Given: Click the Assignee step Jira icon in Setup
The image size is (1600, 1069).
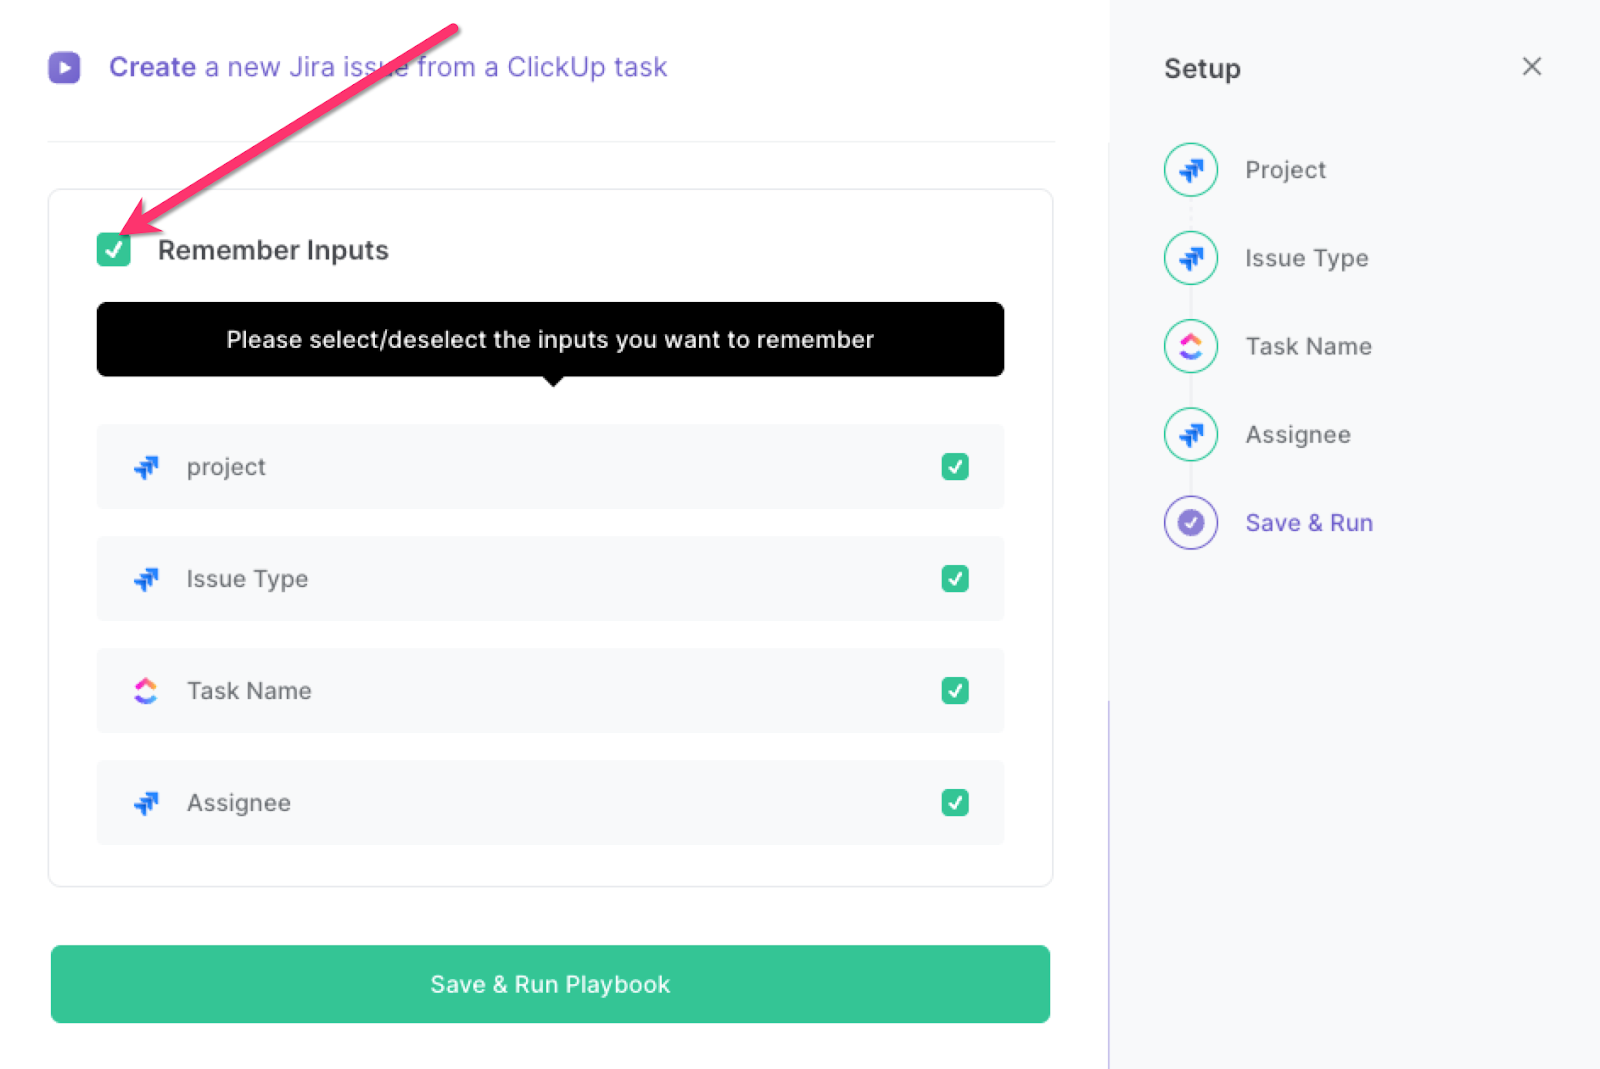Looking at the screenshot, I should pos(1191,434).
